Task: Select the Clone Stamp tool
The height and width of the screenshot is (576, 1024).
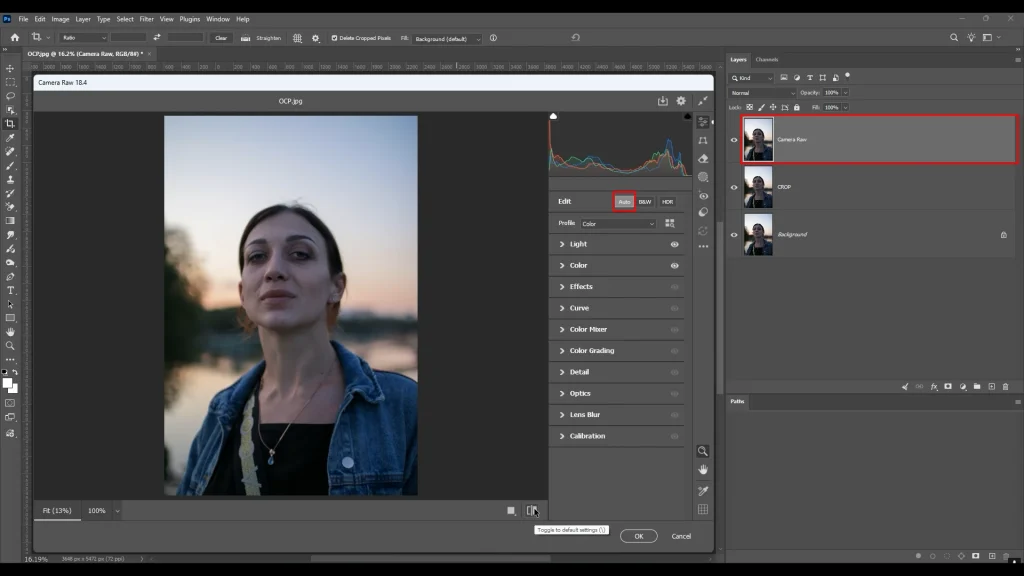Action: click(10, 180)
